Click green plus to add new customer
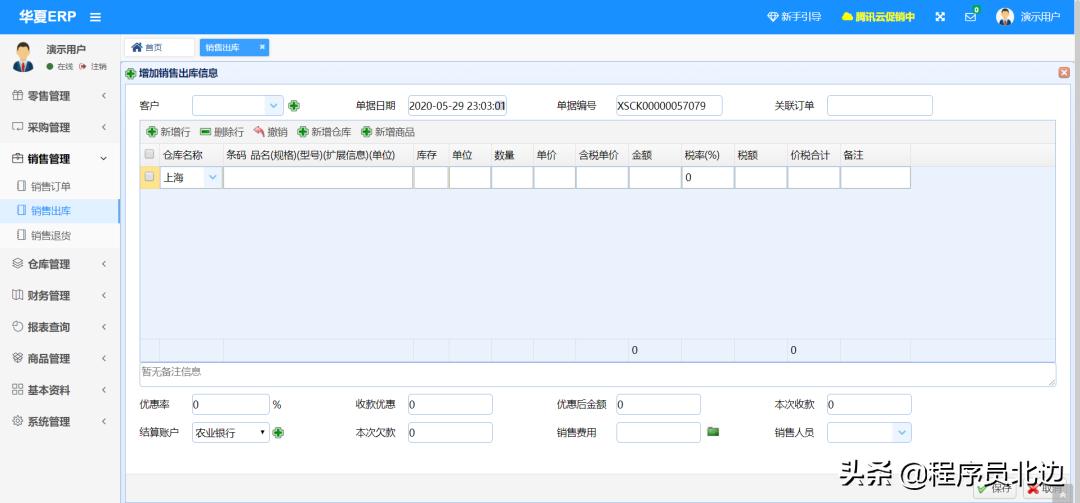This screenshot has width=1080, height=503. (x=294, y=105)
